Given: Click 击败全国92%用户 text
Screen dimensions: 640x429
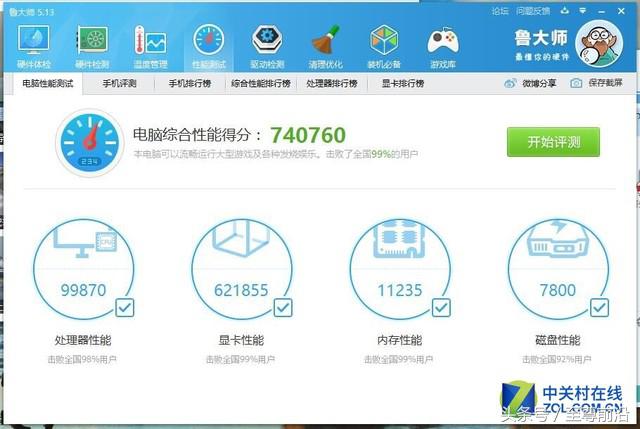Looking at the screenshot, I should click(557, 360).
